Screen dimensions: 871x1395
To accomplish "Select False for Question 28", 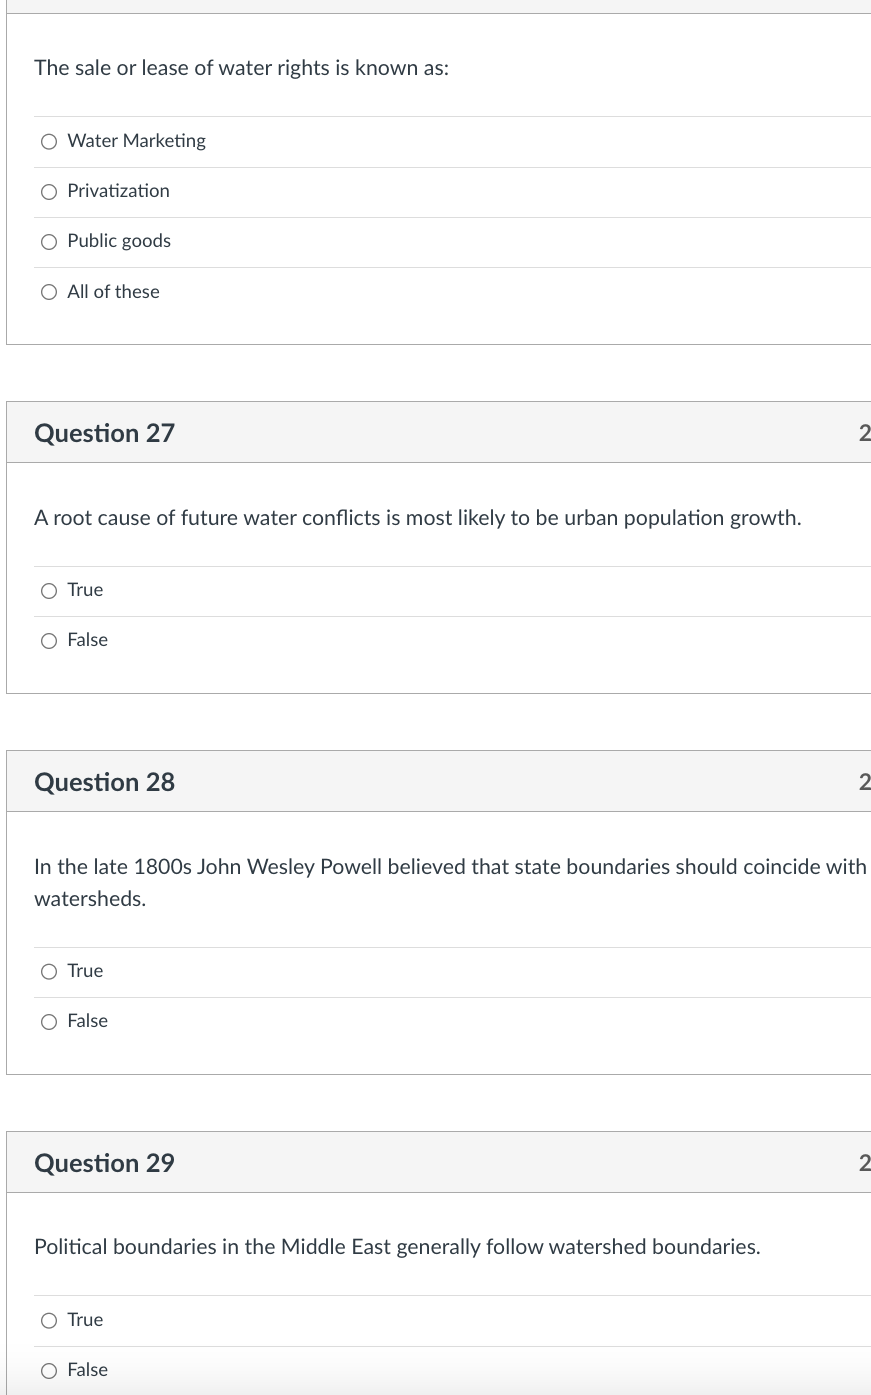I will (49, 1022).
